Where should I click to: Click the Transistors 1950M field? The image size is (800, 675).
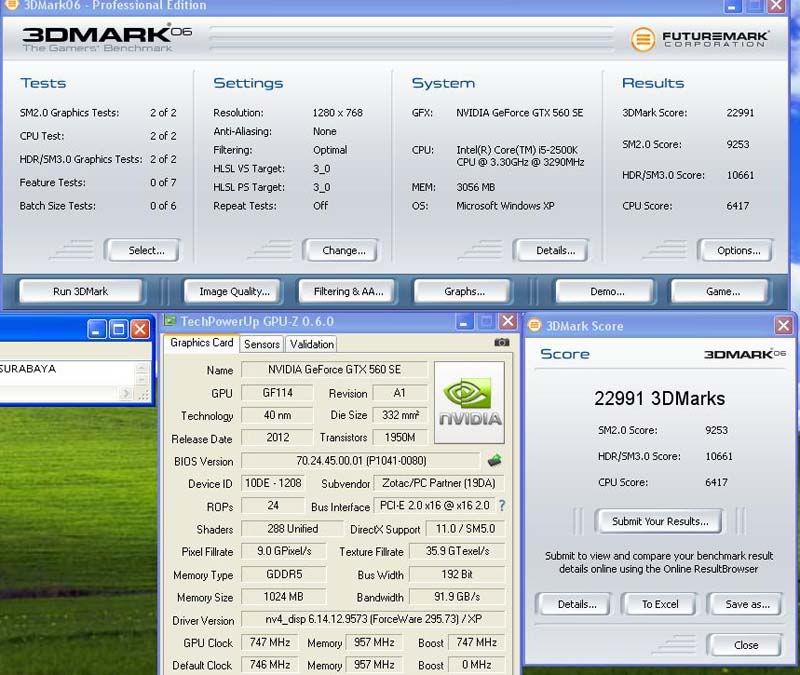click(x=400, y=437)
